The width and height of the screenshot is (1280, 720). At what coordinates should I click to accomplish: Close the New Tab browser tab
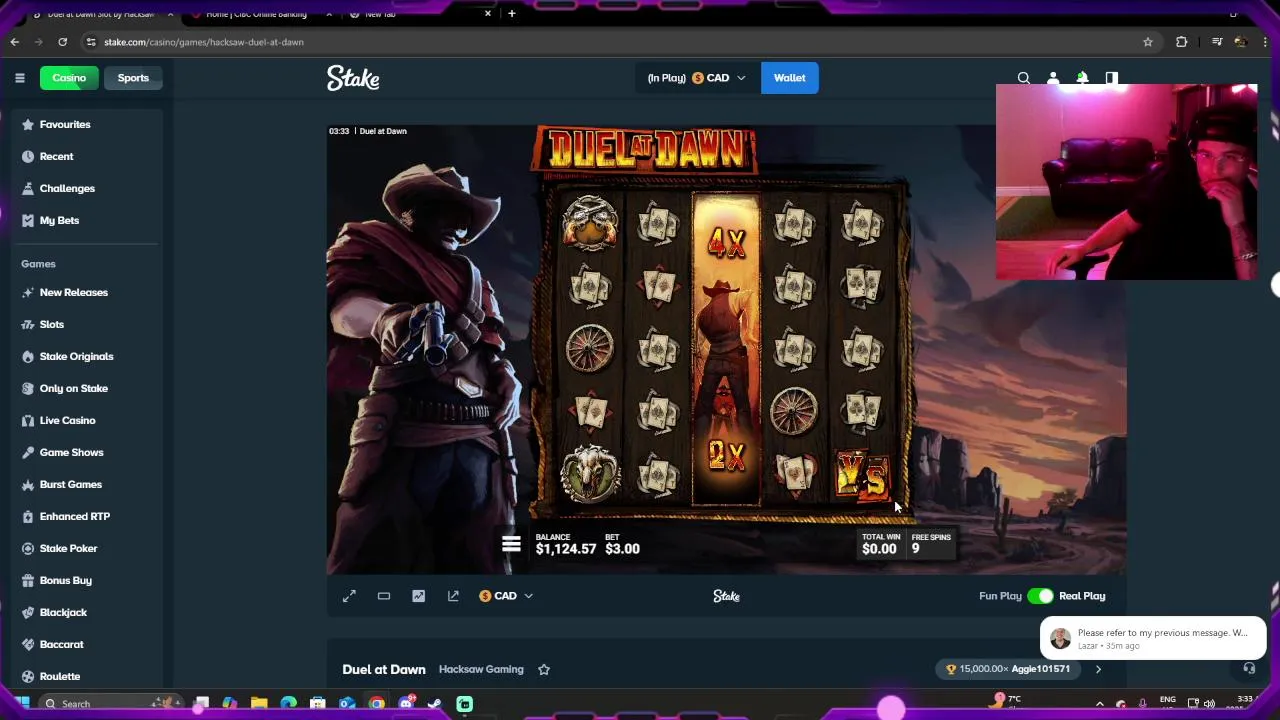pos(488,14)
